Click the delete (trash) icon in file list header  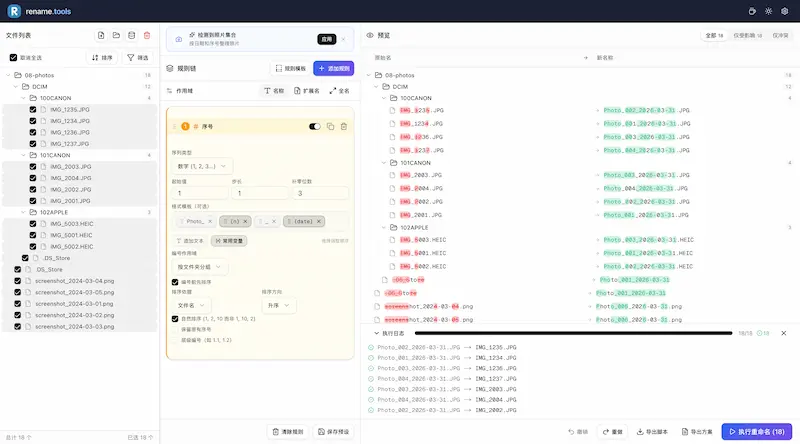(x=147, y=36)
